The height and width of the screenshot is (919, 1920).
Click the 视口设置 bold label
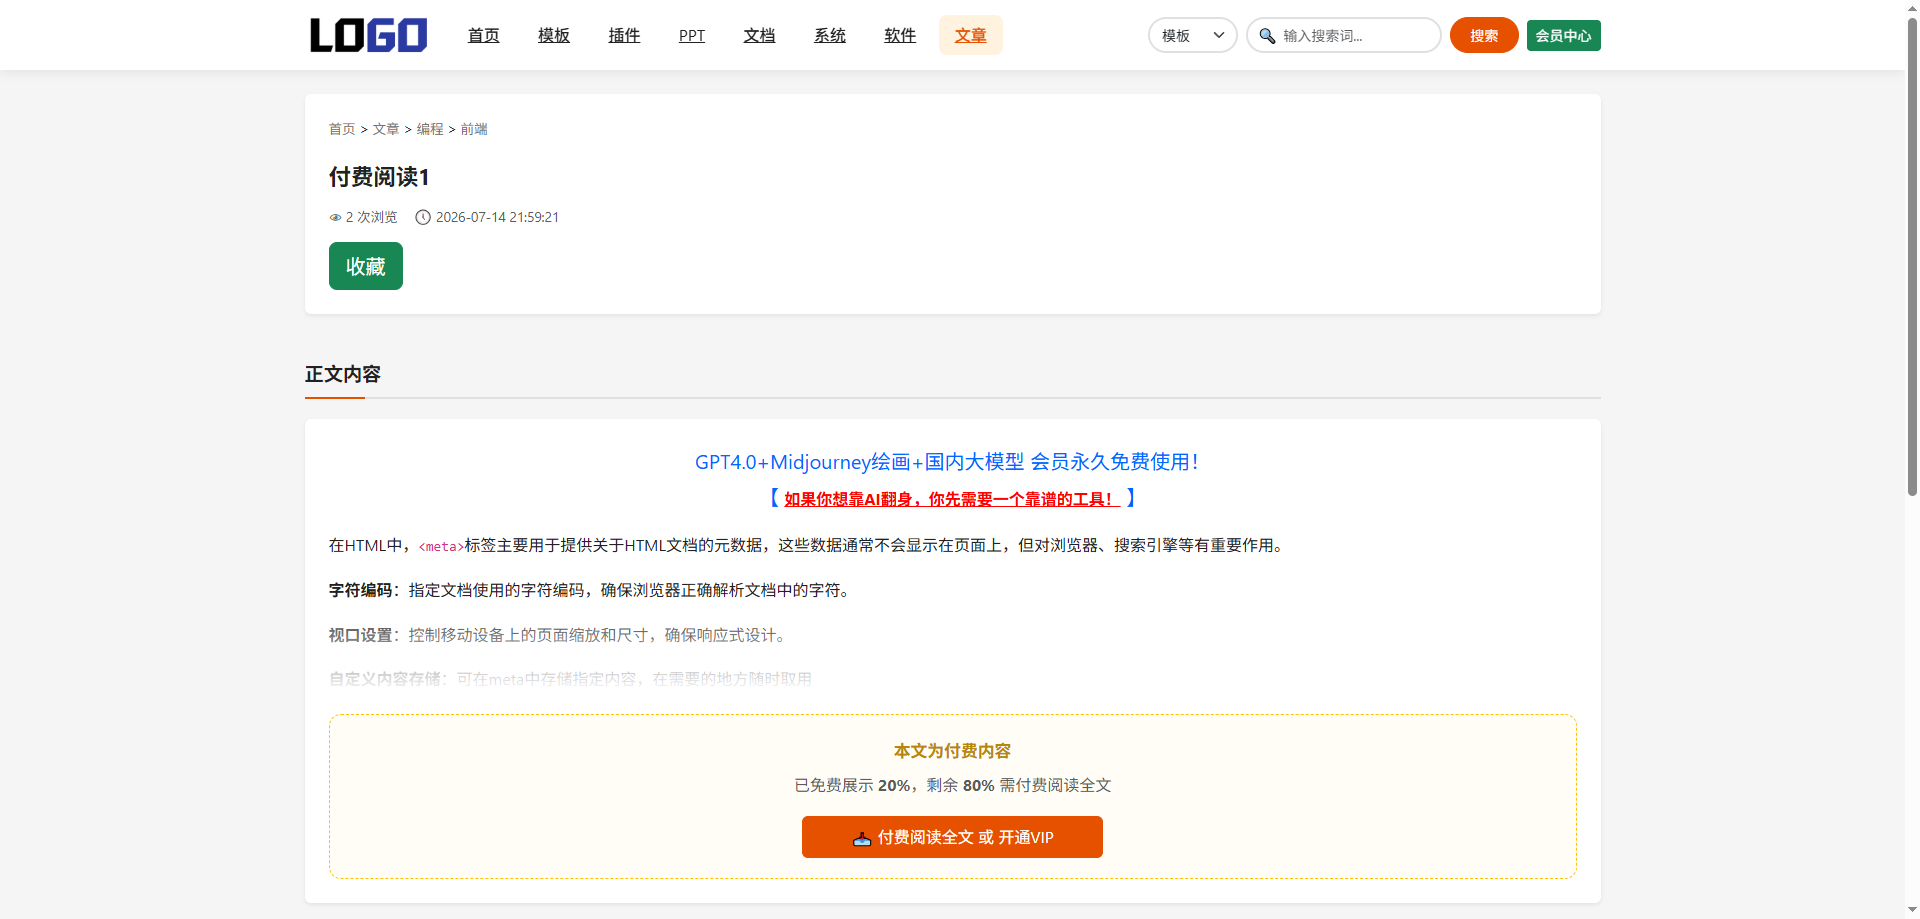pyautogui.click(x=360, y=635)
